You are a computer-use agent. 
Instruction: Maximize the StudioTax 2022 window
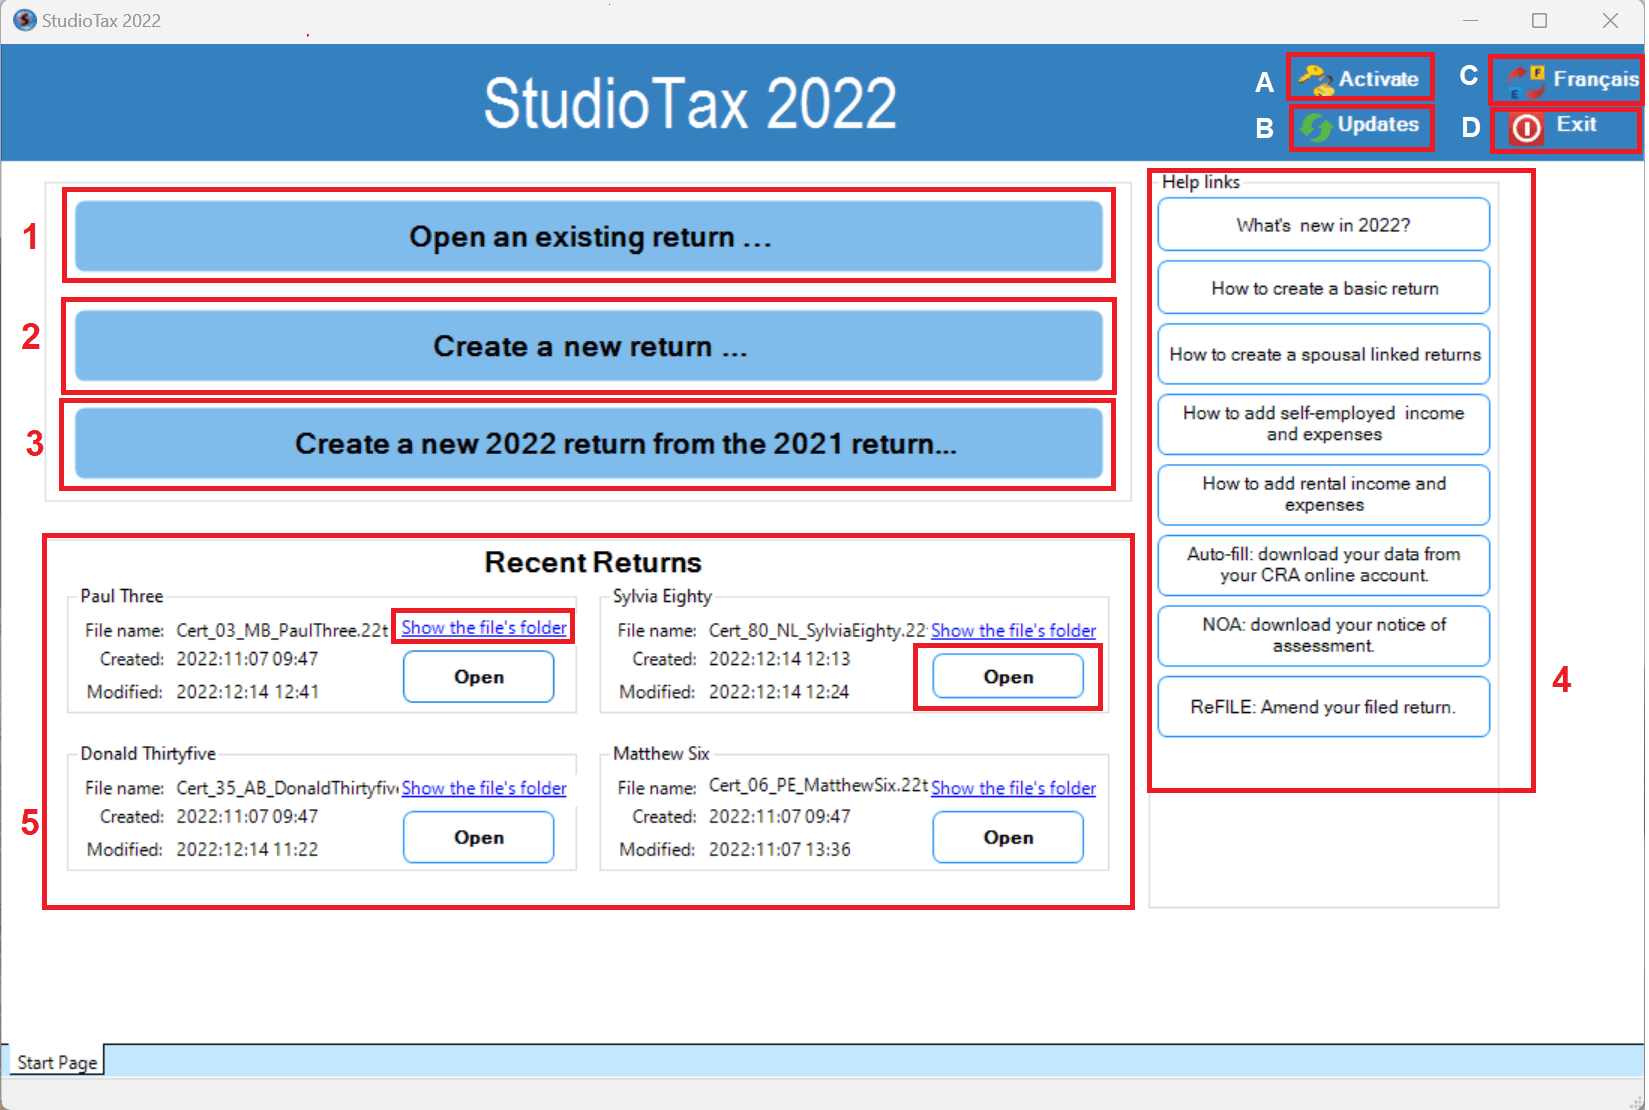coord(1539,20)
